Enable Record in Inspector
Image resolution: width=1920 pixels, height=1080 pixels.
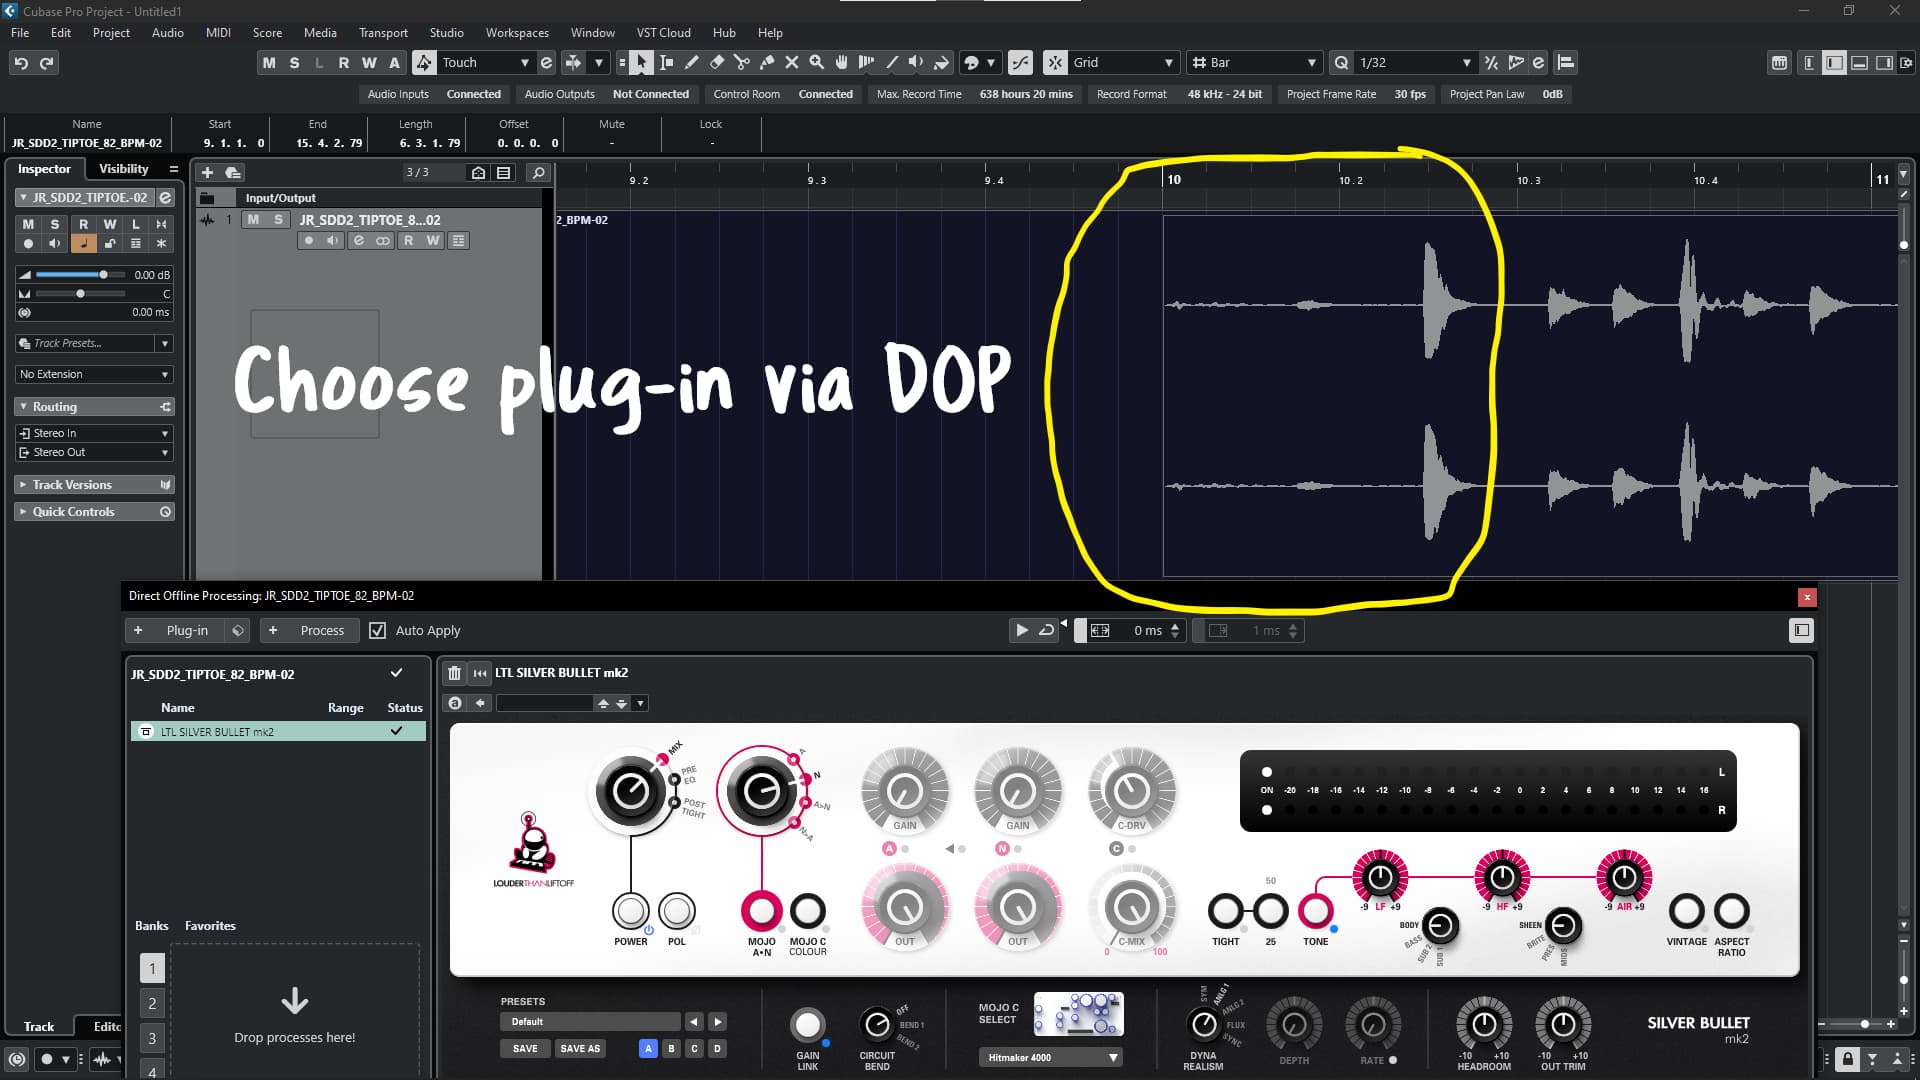[x=28, y=243]
